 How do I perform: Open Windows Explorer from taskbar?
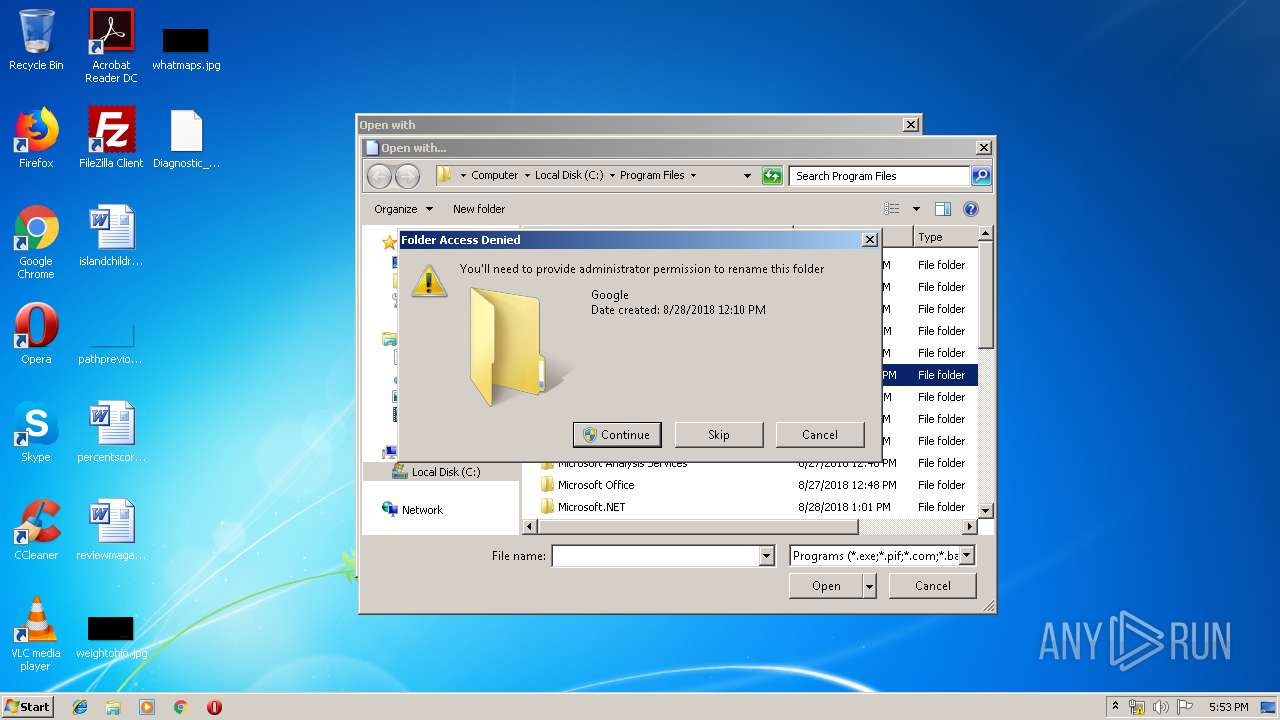coord(113,707)
